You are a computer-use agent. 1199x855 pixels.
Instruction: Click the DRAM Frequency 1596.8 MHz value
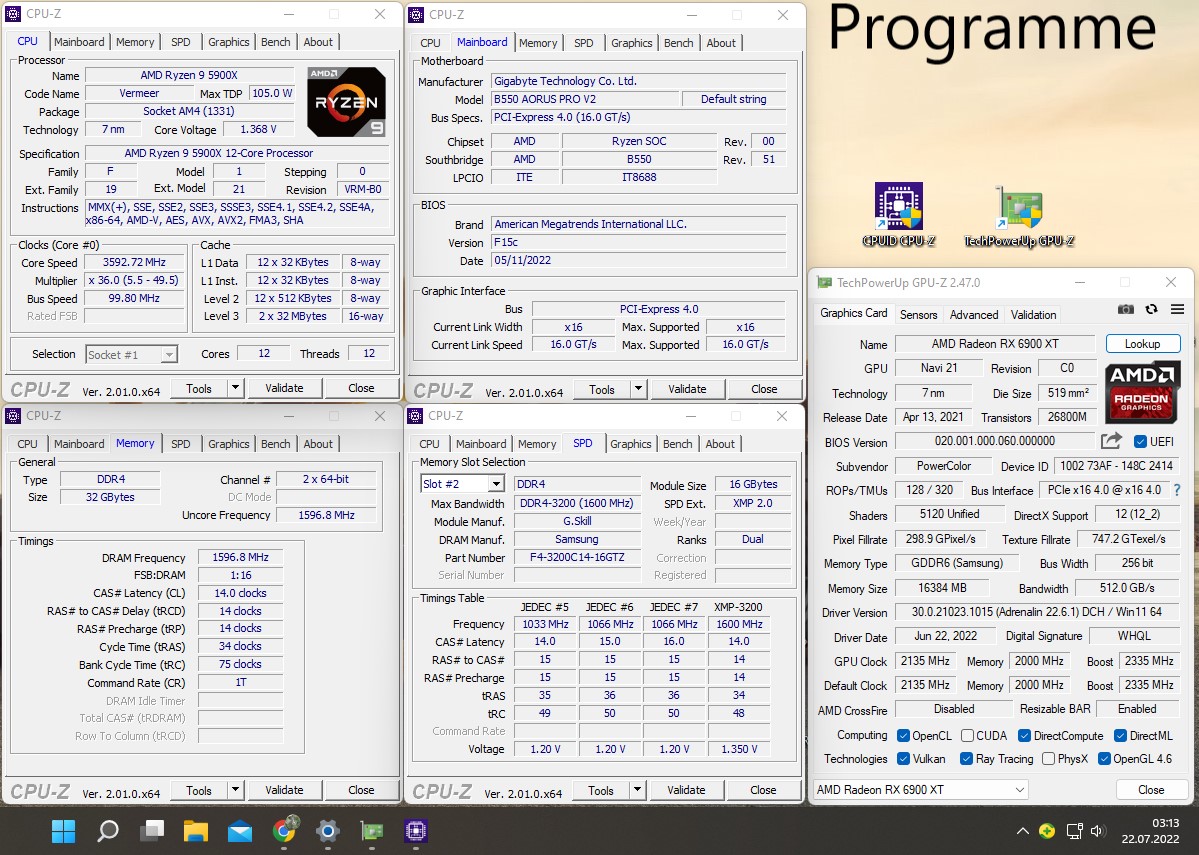point(240,558)
